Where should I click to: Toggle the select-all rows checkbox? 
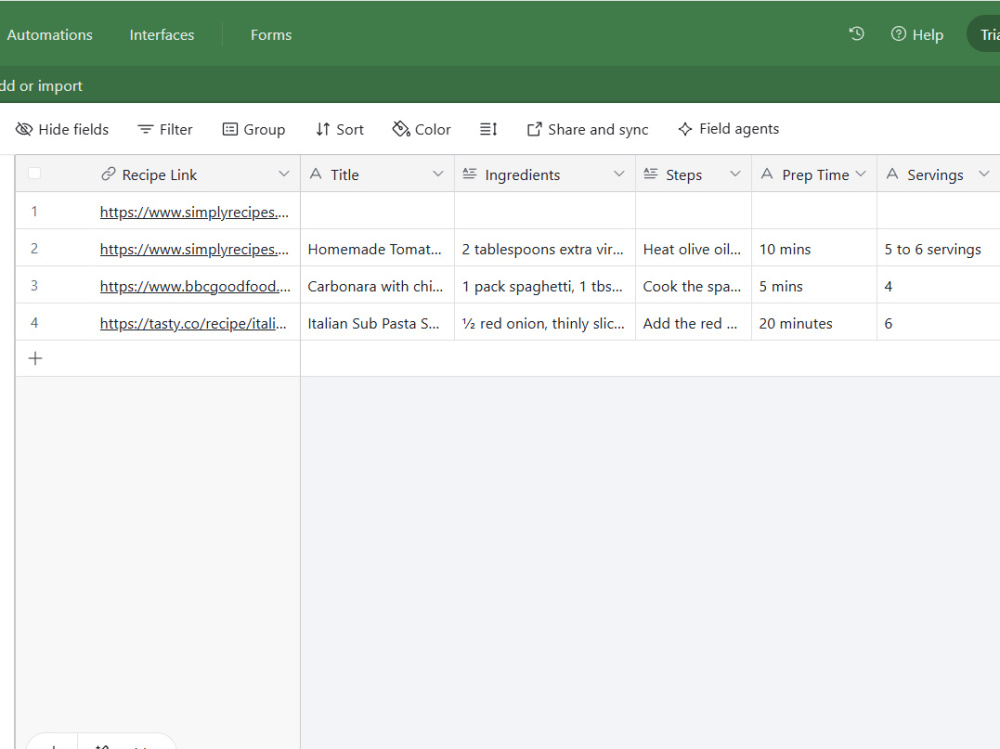34,173
